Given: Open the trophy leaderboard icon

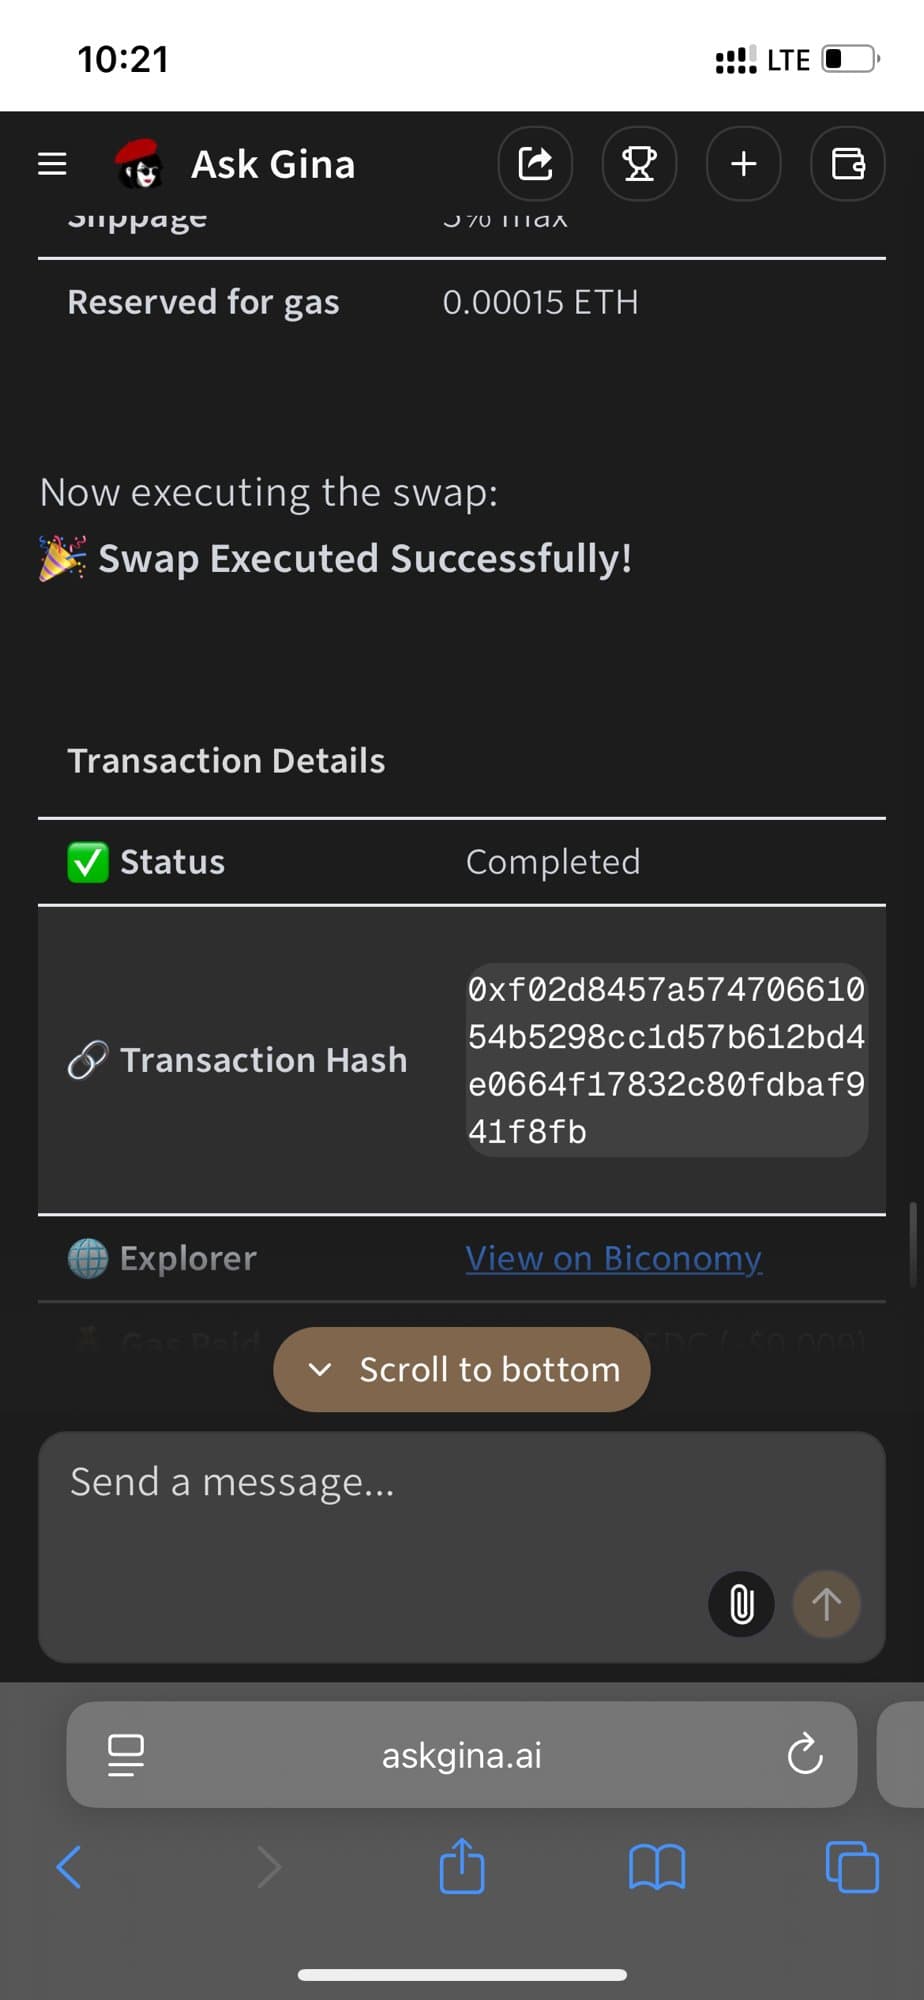Looking at the screenshot, I should pyautogui.click(x=639, y=164).
